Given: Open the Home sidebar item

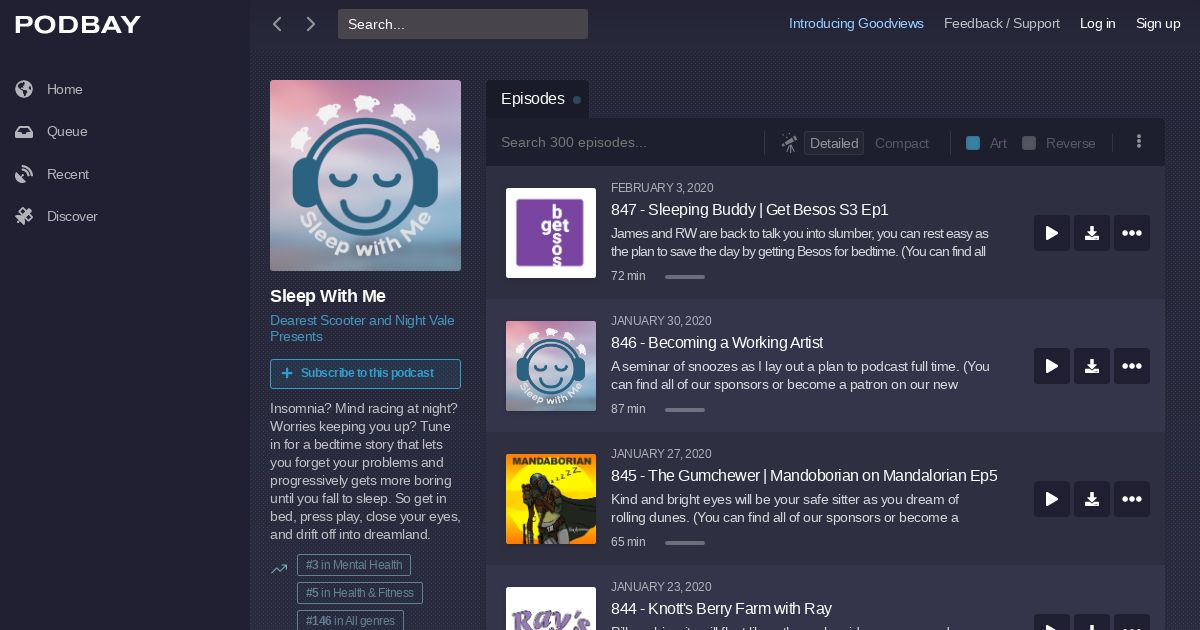Looking at the screenshot, I should [x=64, y=89].
